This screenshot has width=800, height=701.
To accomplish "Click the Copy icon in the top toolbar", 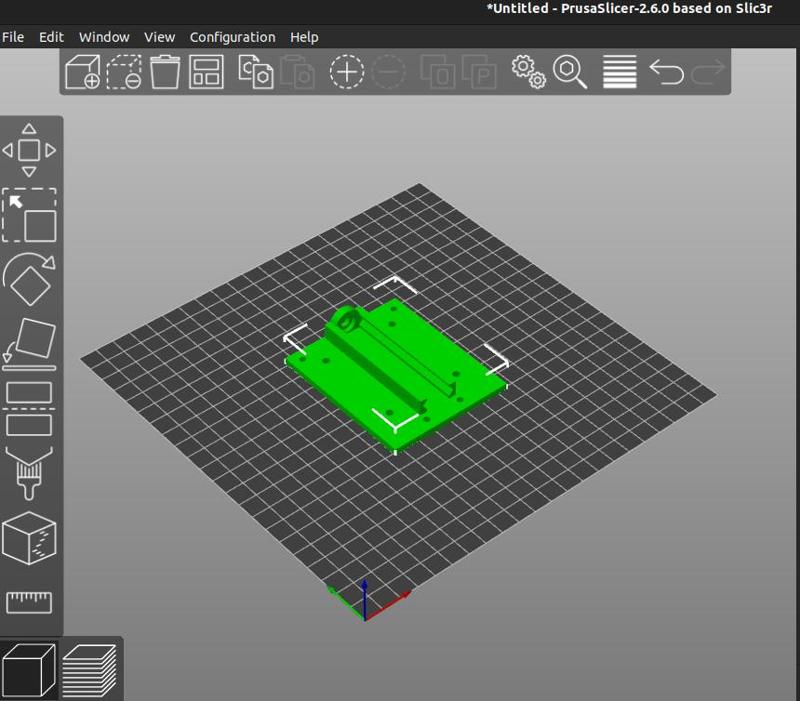I will pyautogui.click(x=255, y=72).
